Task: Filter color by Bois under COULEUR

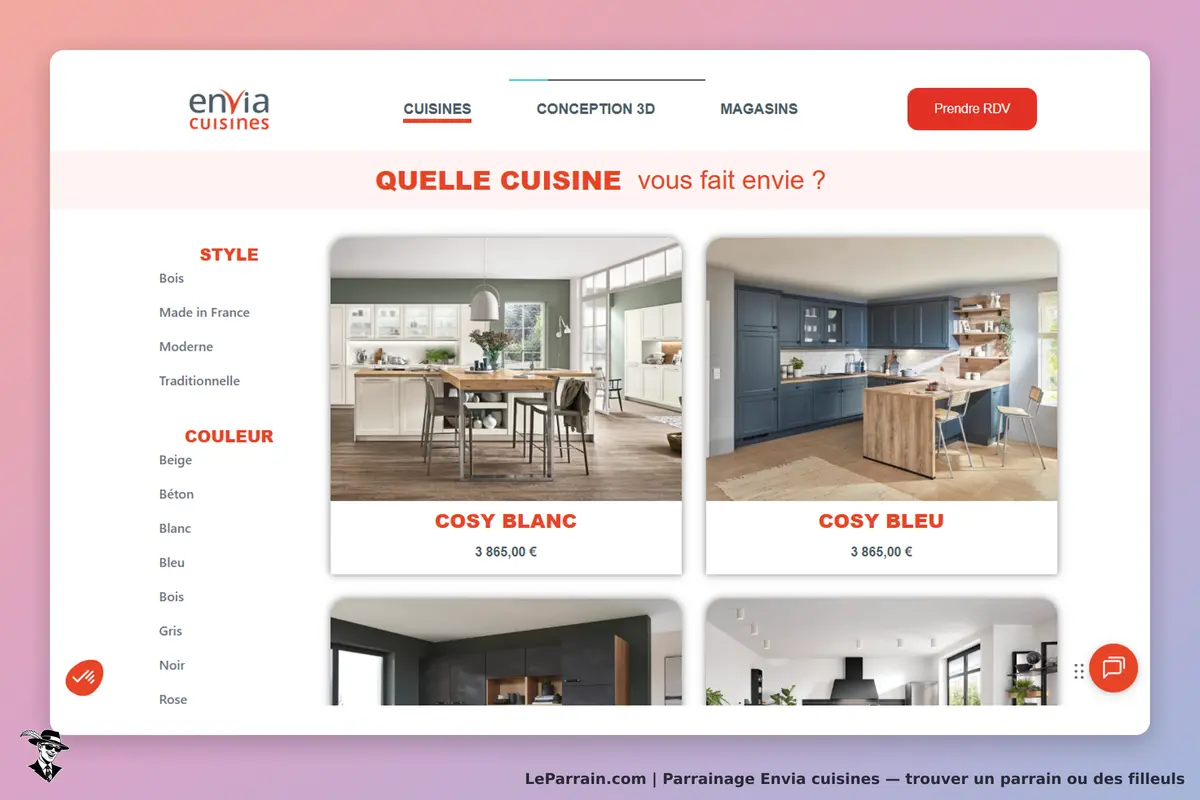Action: [172, 596]
